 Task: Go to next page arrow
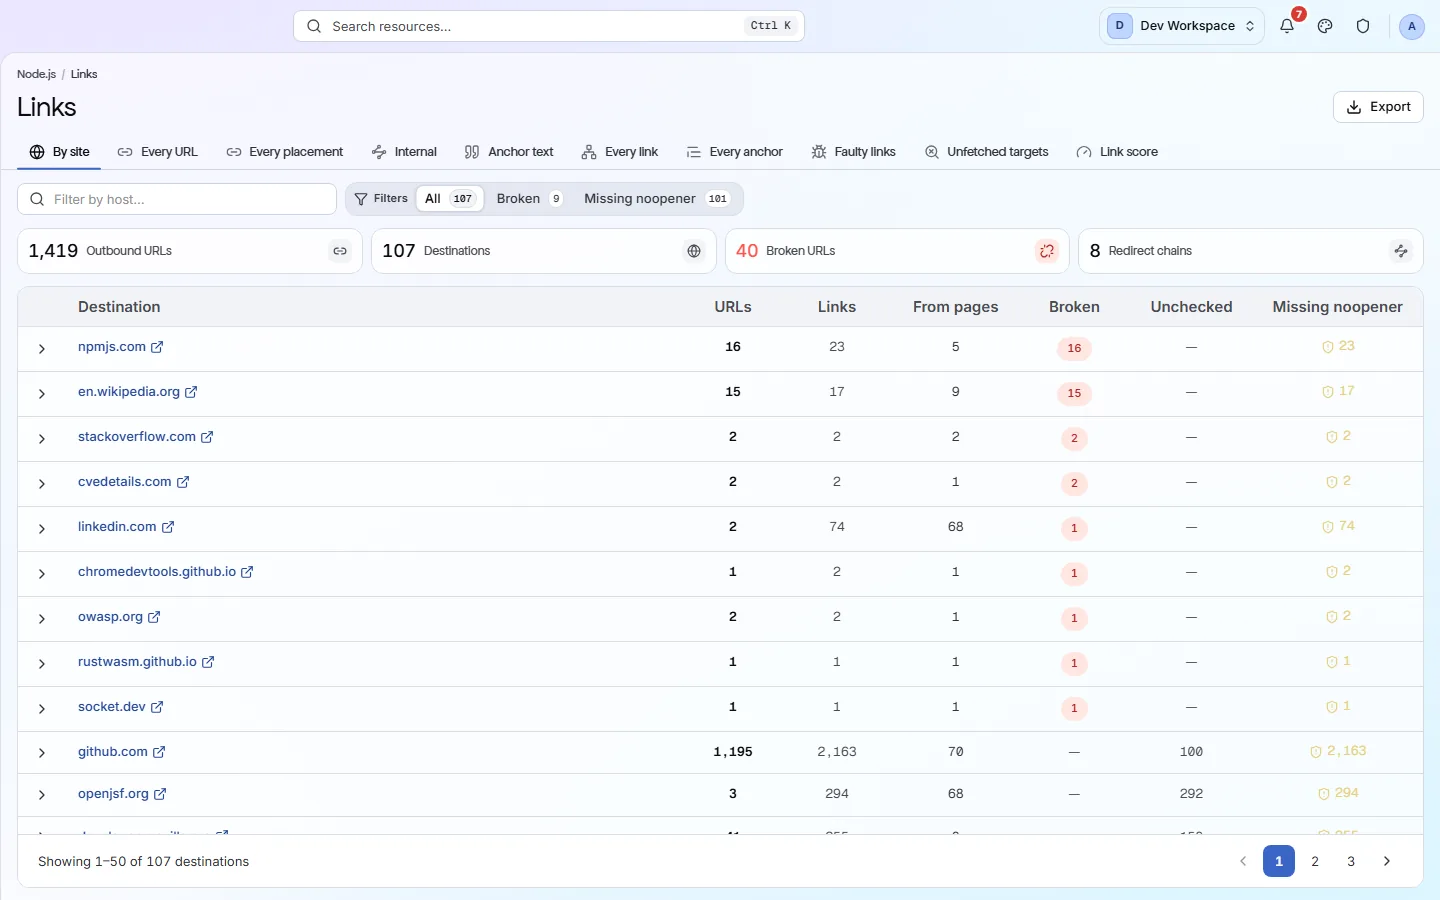tap(1387, 861)
